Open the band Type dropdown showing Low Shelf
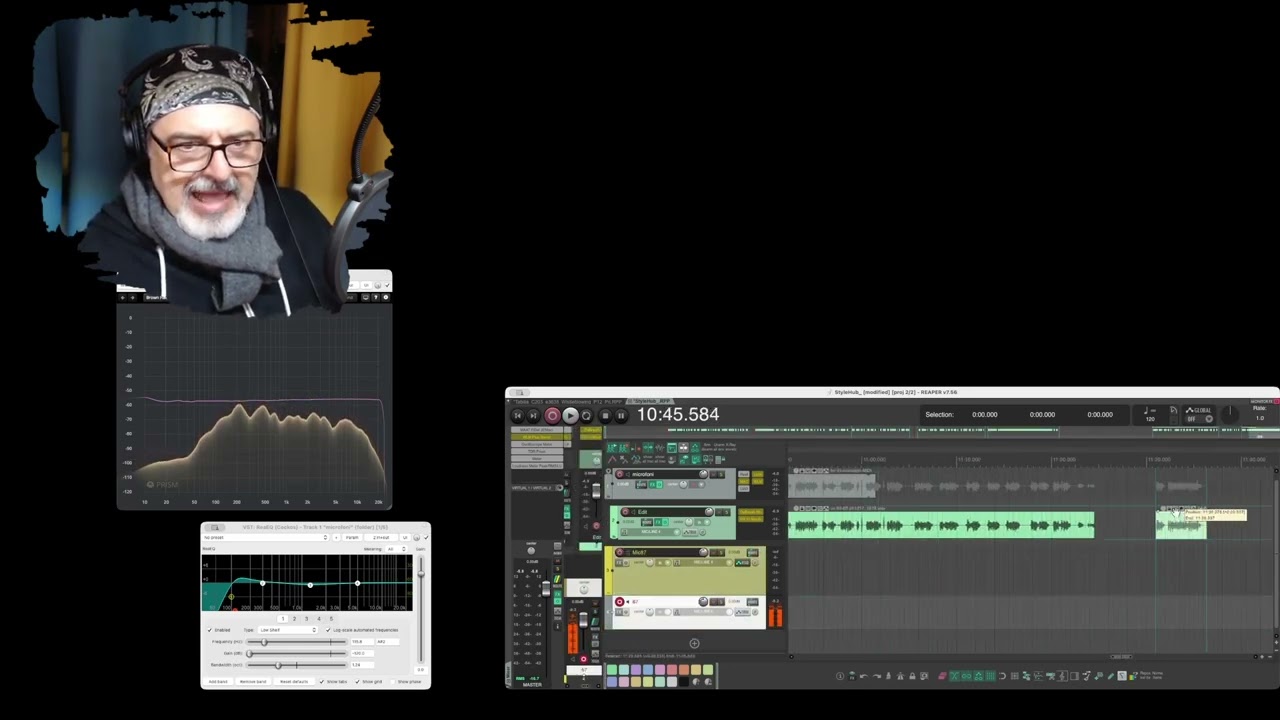 coord(288,630)
